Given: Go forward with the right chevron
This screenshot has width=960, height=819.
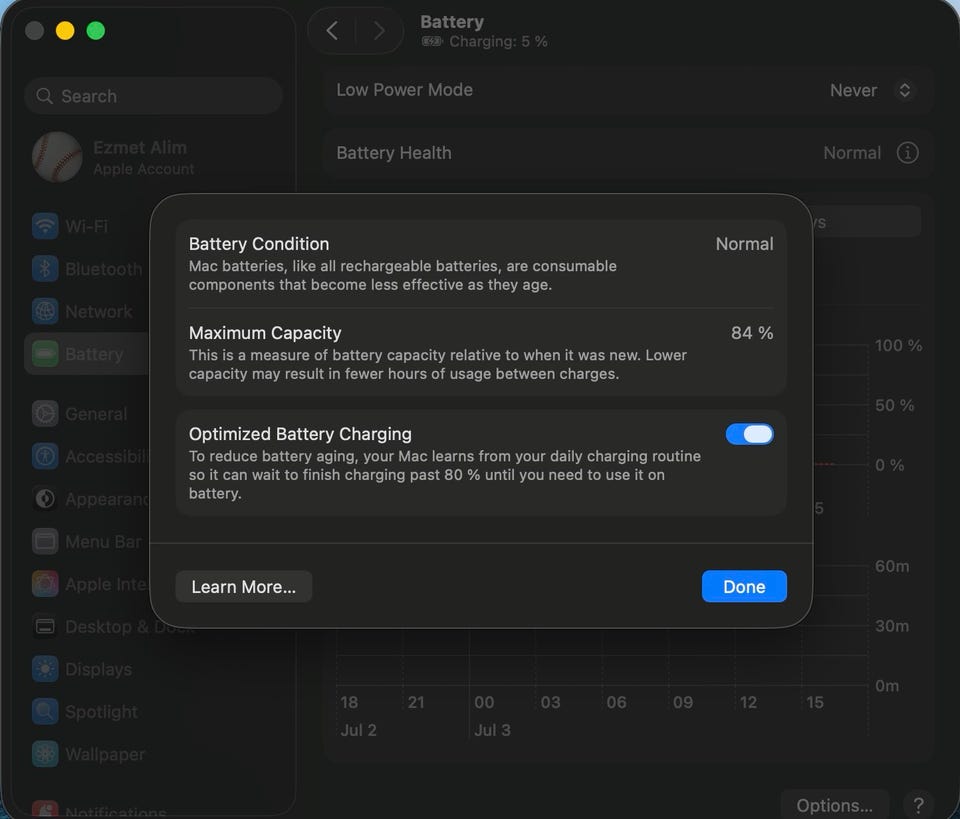Looking at the screenshot, I should coord(379,31).
